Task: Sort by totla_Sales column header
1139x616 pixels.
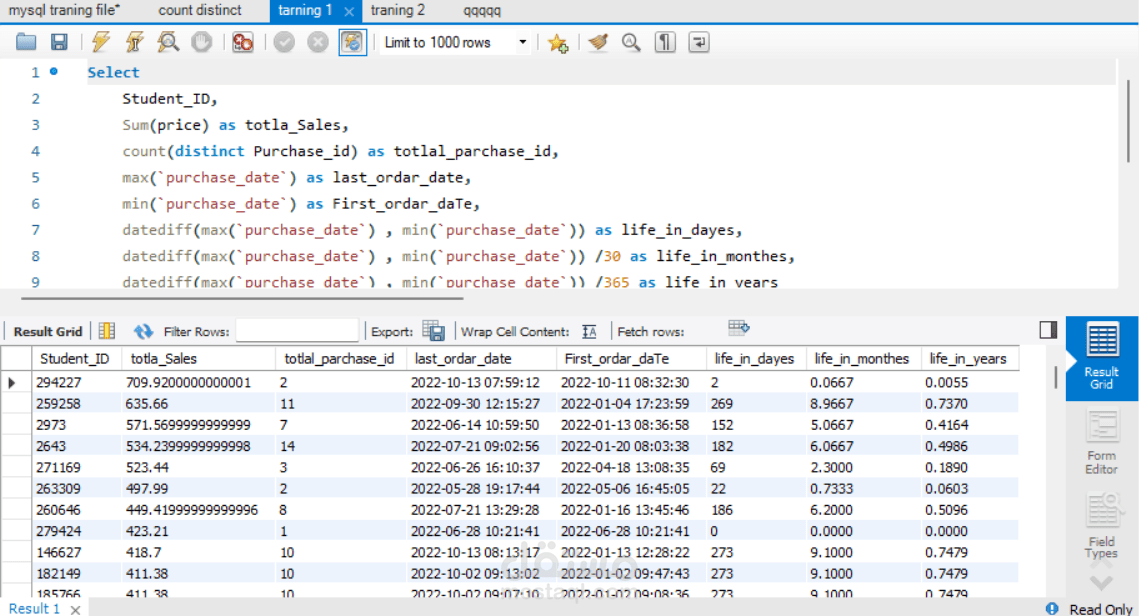Action: [x=198, y=358]
